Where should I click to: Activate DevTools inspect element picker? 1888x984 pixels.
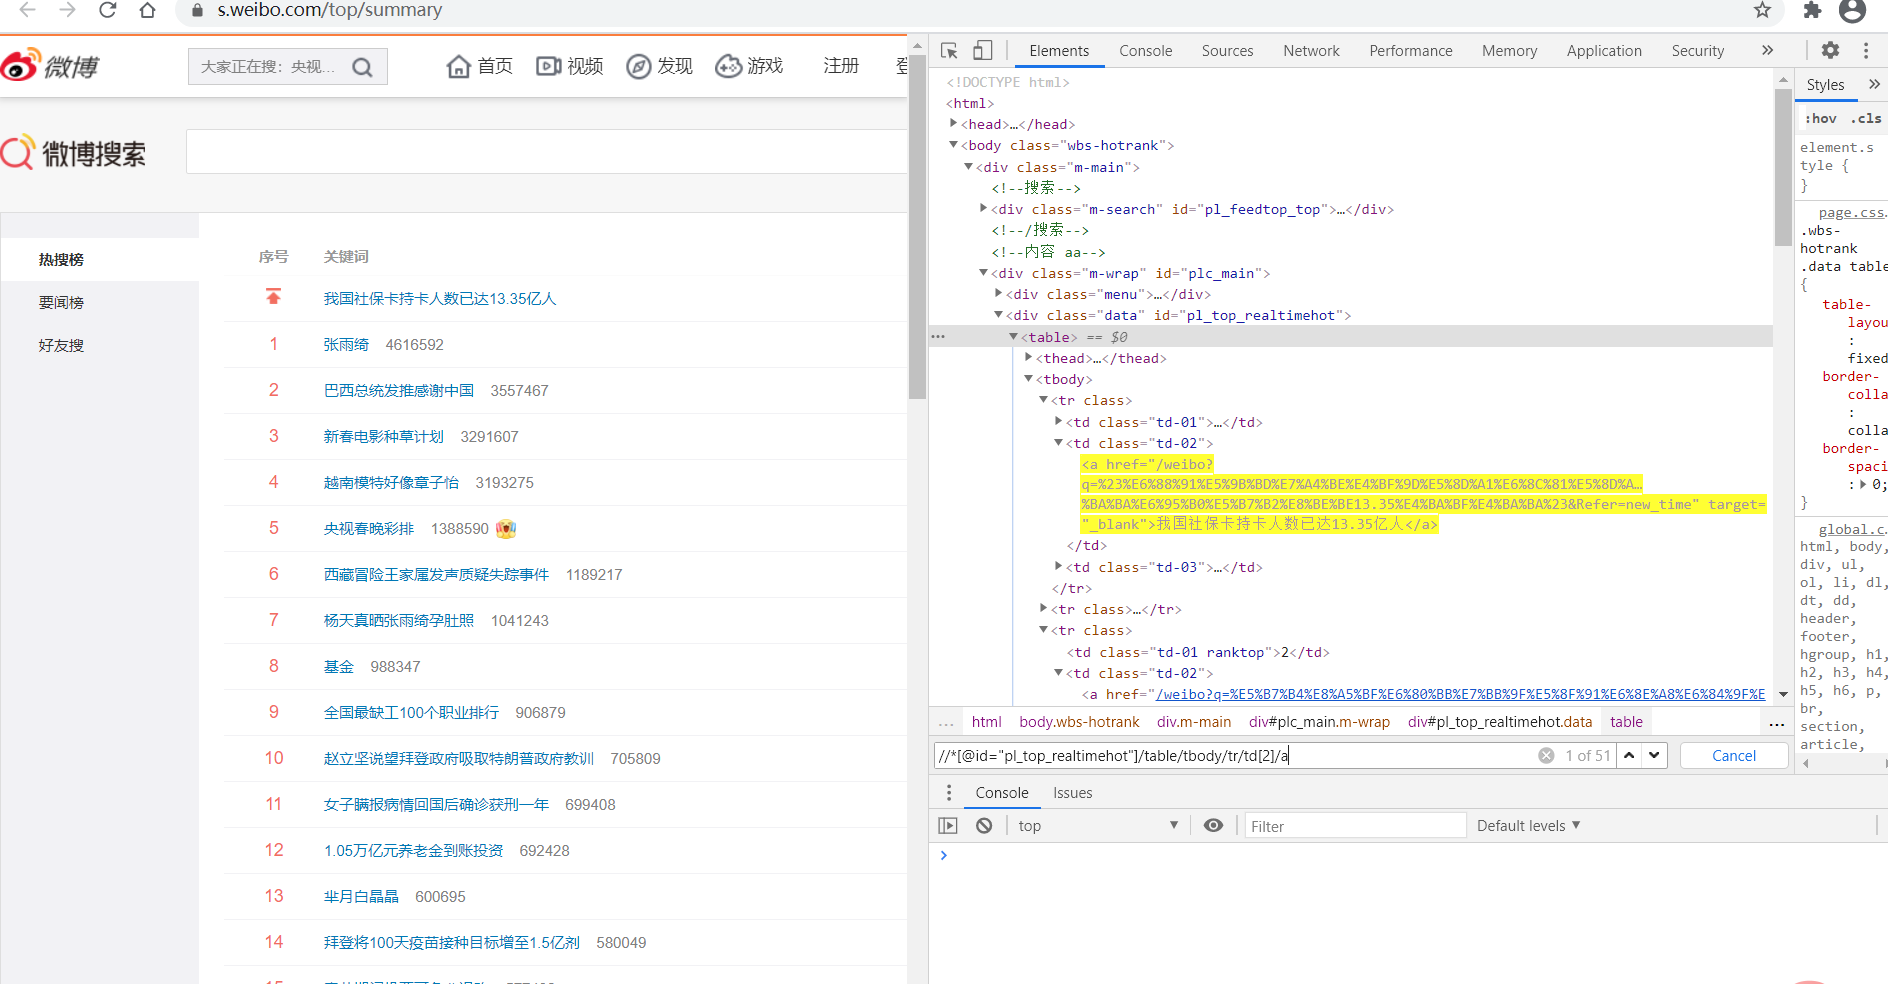click(949, 50)
